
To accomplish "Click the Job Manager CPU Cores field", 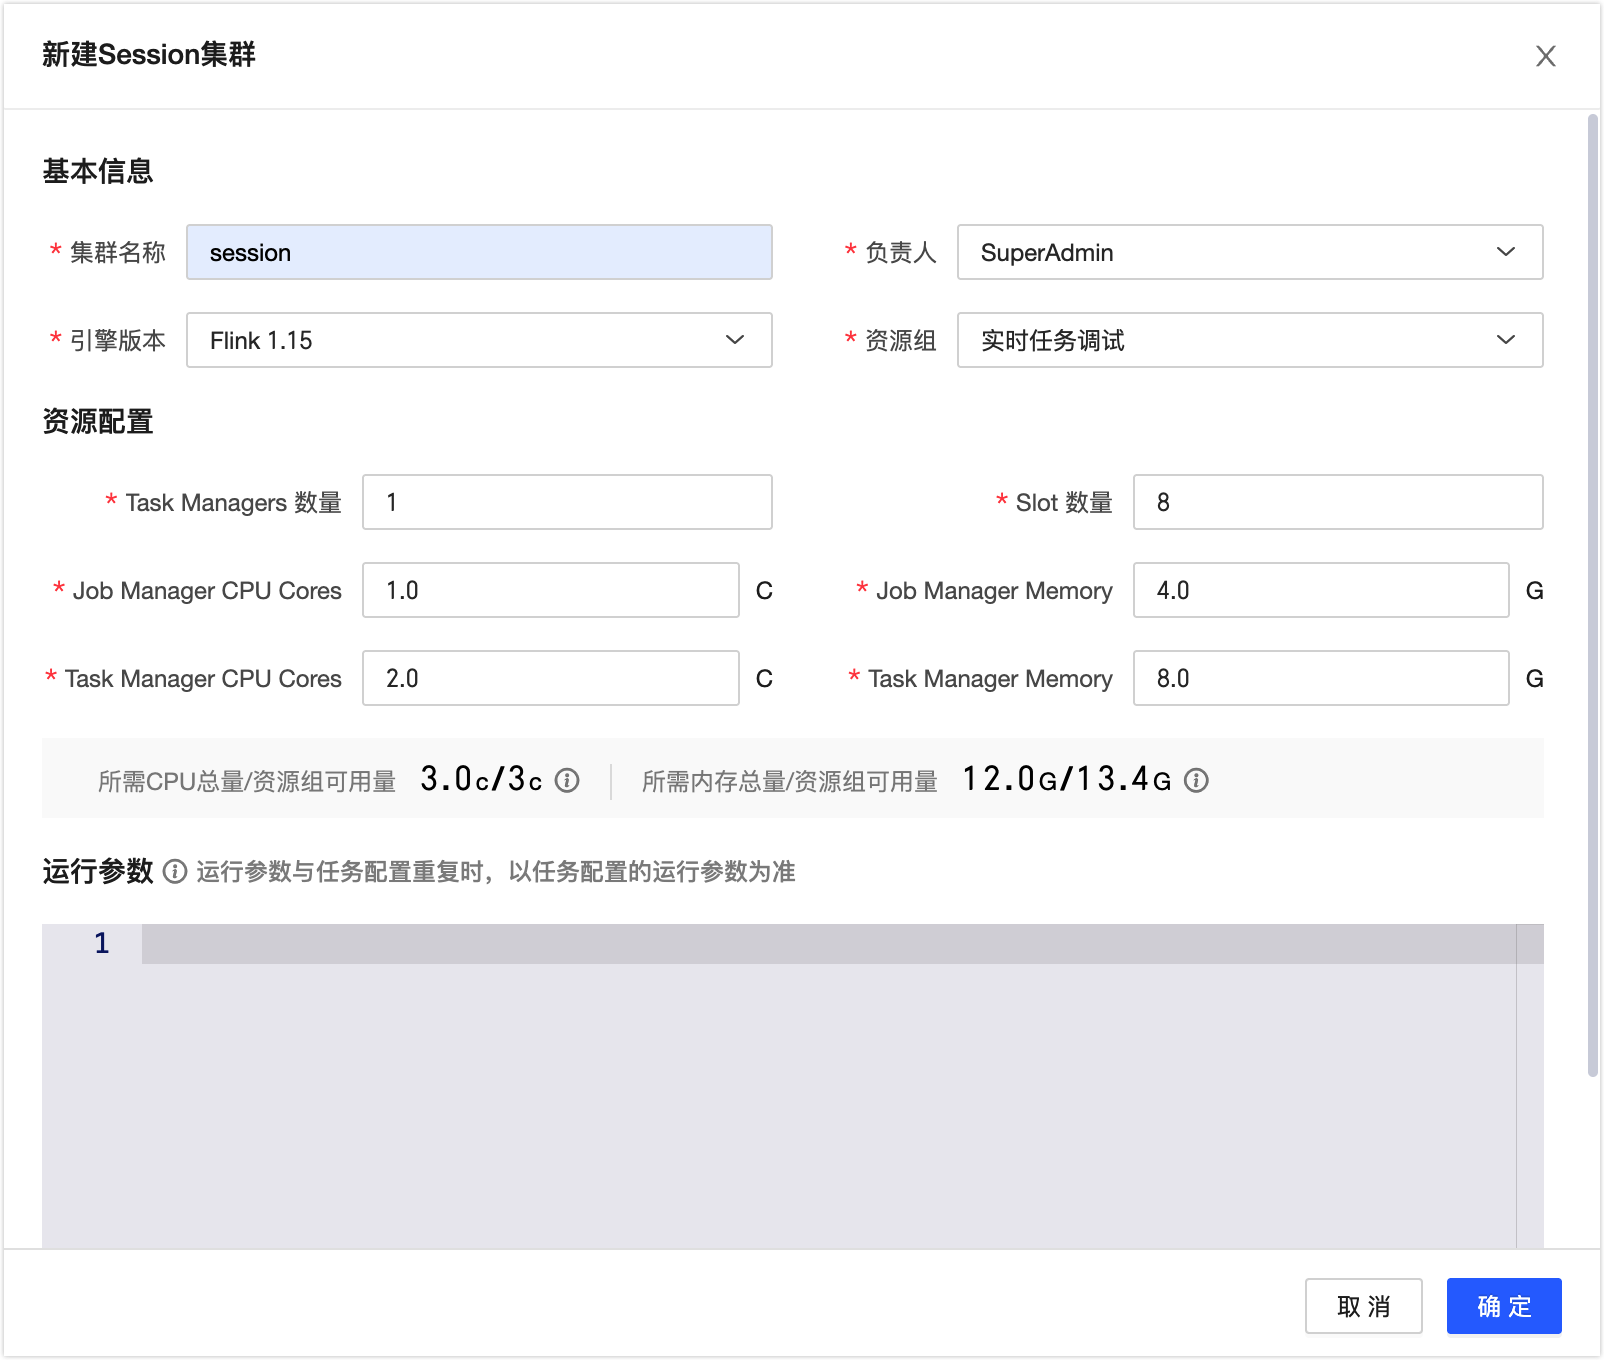I will coord(551,590).
